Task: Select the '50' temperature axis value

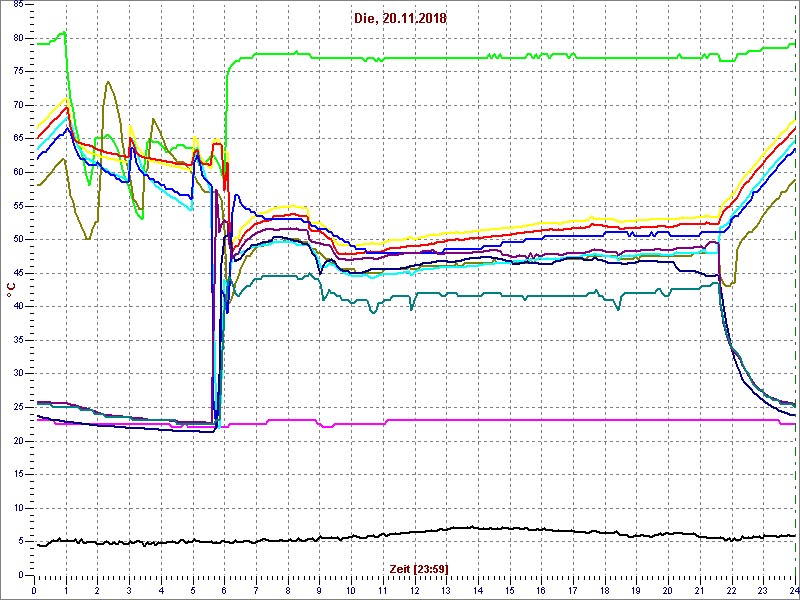Action: click(x=18, y=239)
